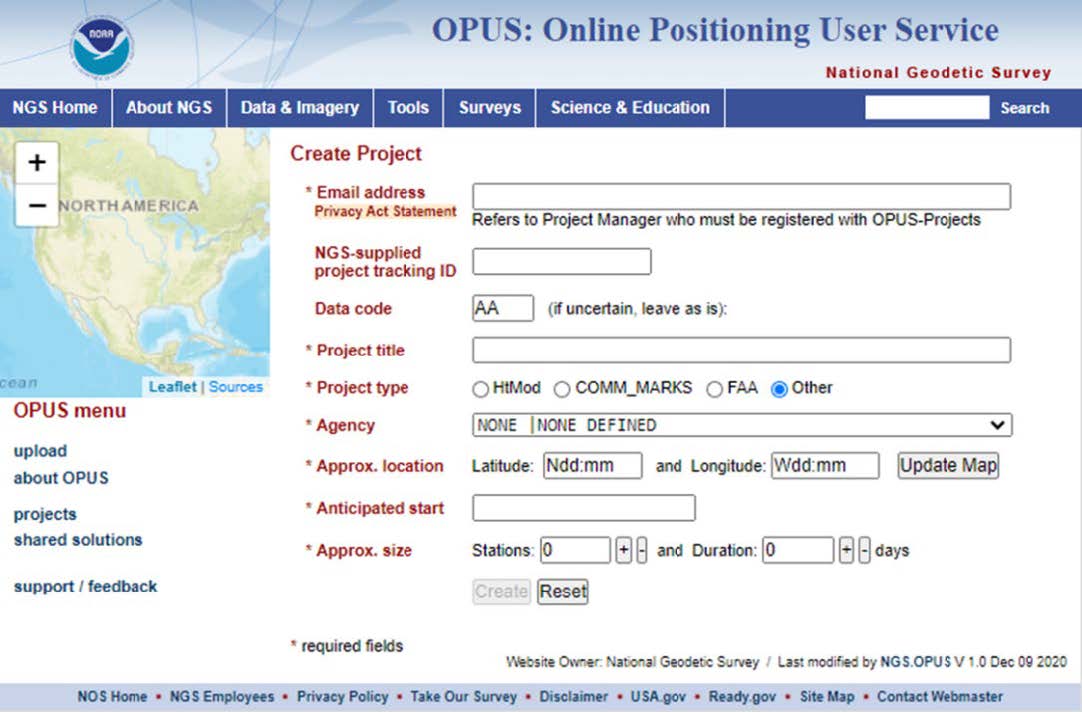Open the Site Map footer link
1082x712 pixels.
point(827,696)
